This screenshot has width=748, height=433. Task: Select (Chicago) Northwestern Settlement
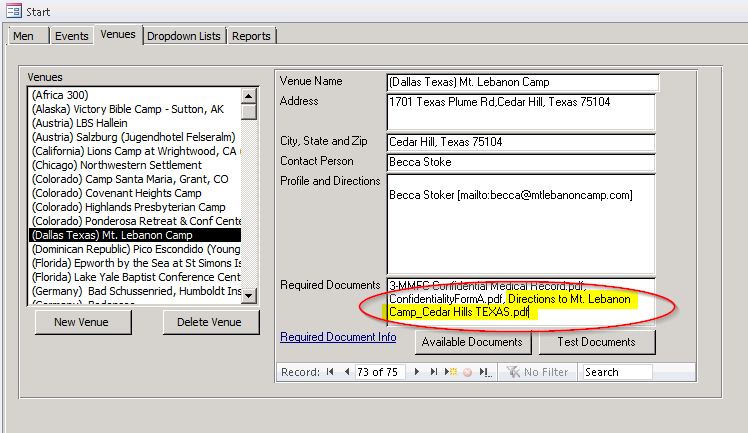click(x=135, y=165)
